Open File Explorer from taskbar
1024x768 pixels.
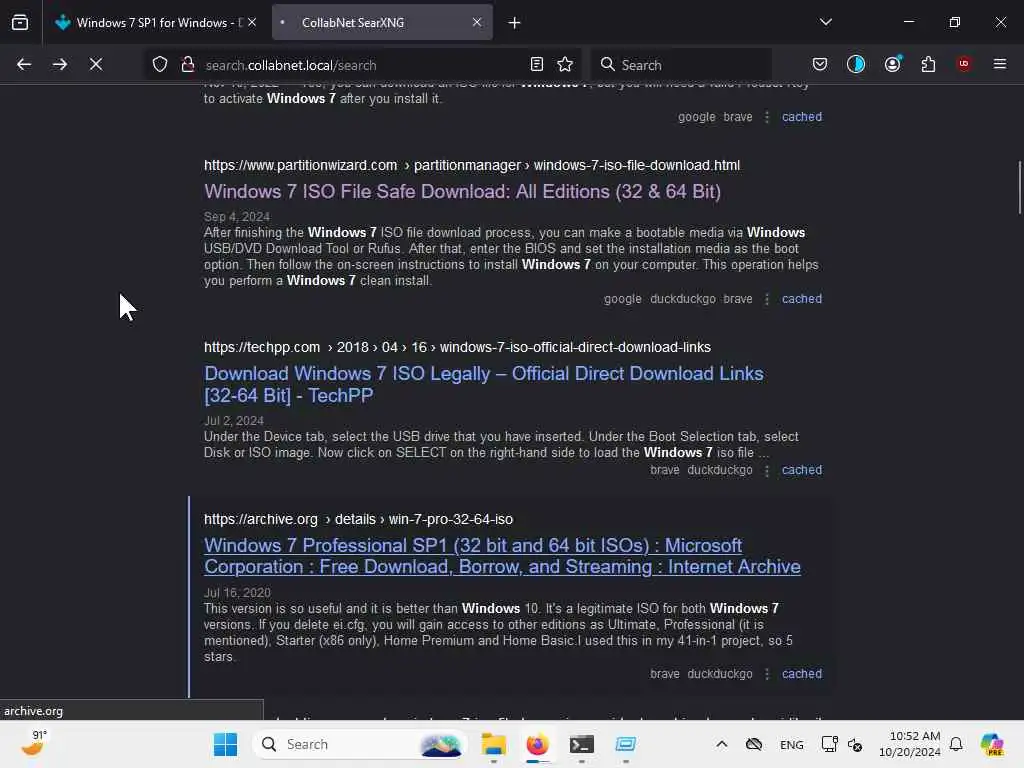click(494, 744)
